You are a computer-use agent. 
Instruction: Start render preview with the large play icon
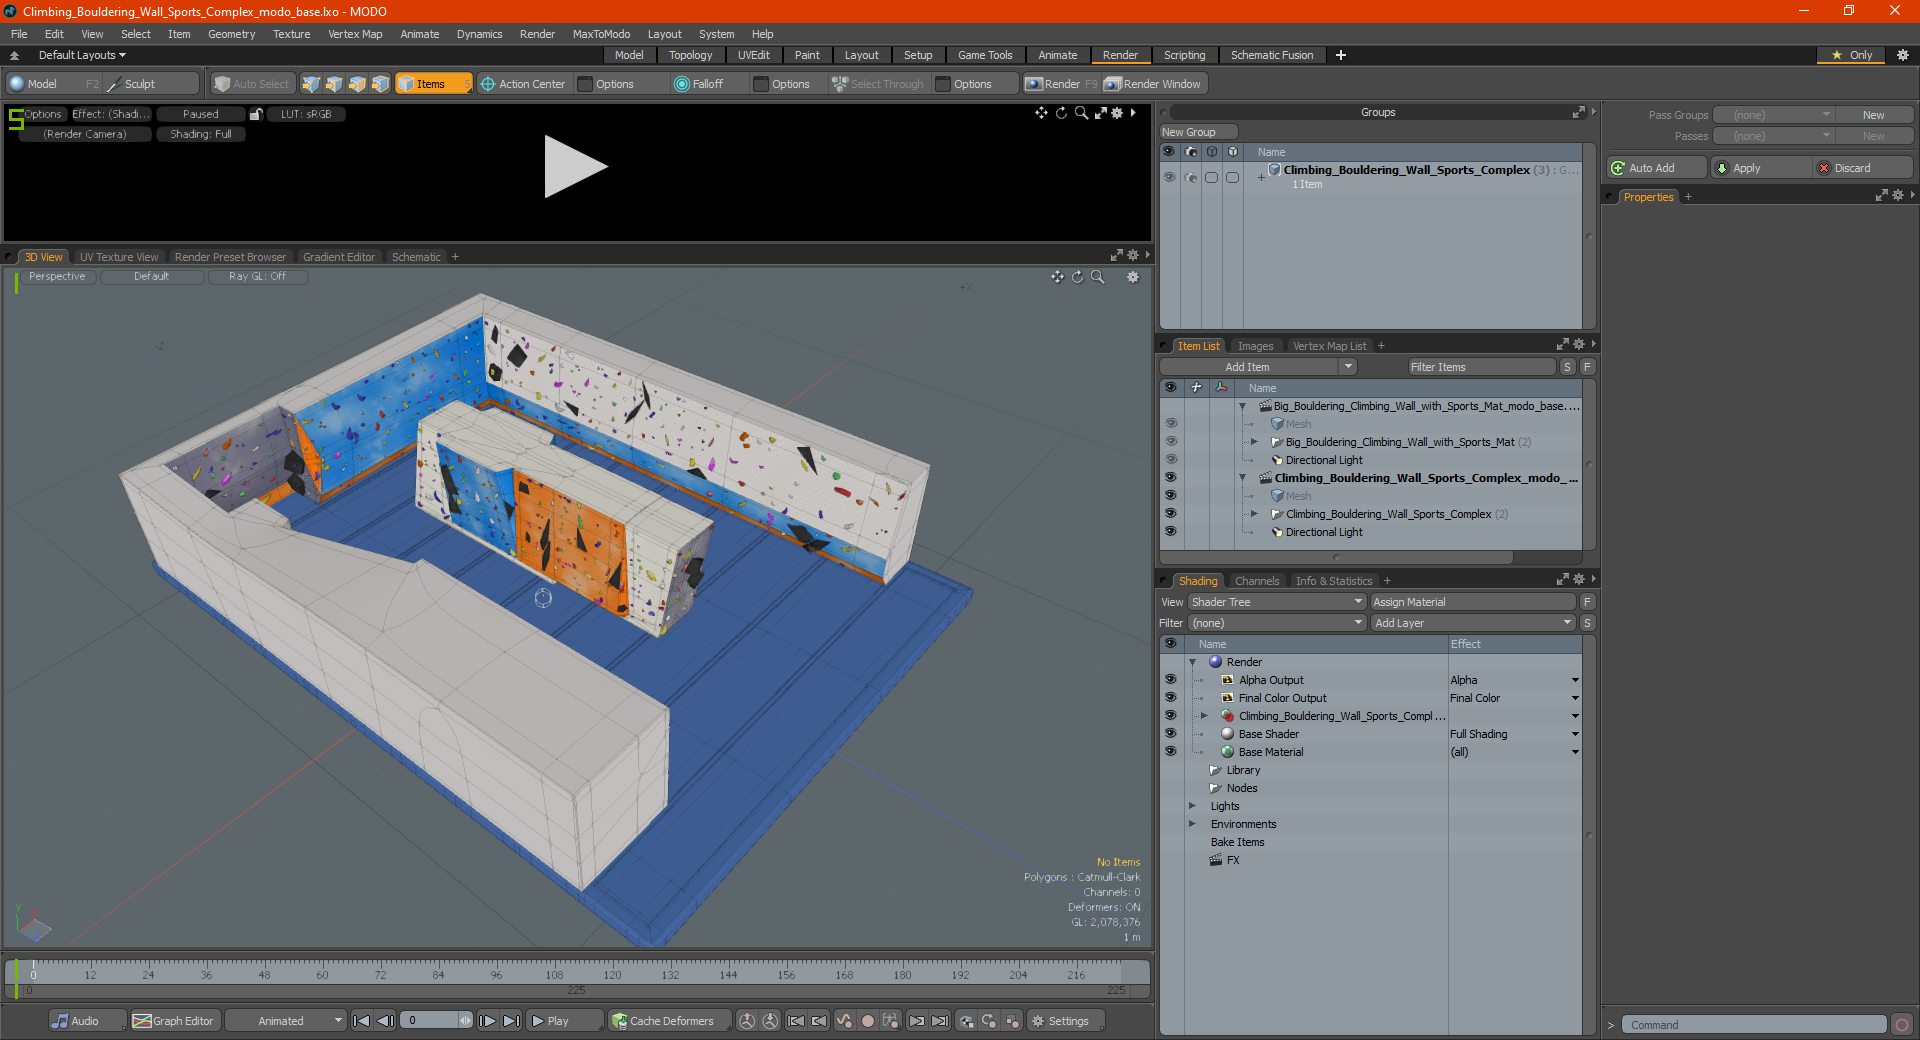point(575,167)
